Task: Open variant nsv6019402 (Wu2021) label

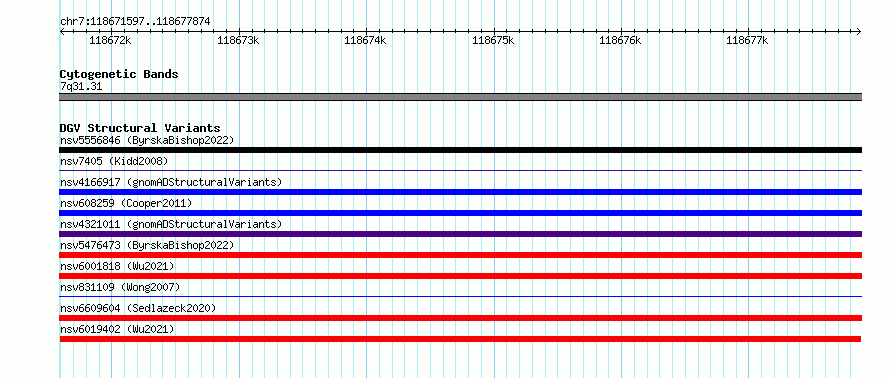Action: pyautogui.click(x=117, y=329)
